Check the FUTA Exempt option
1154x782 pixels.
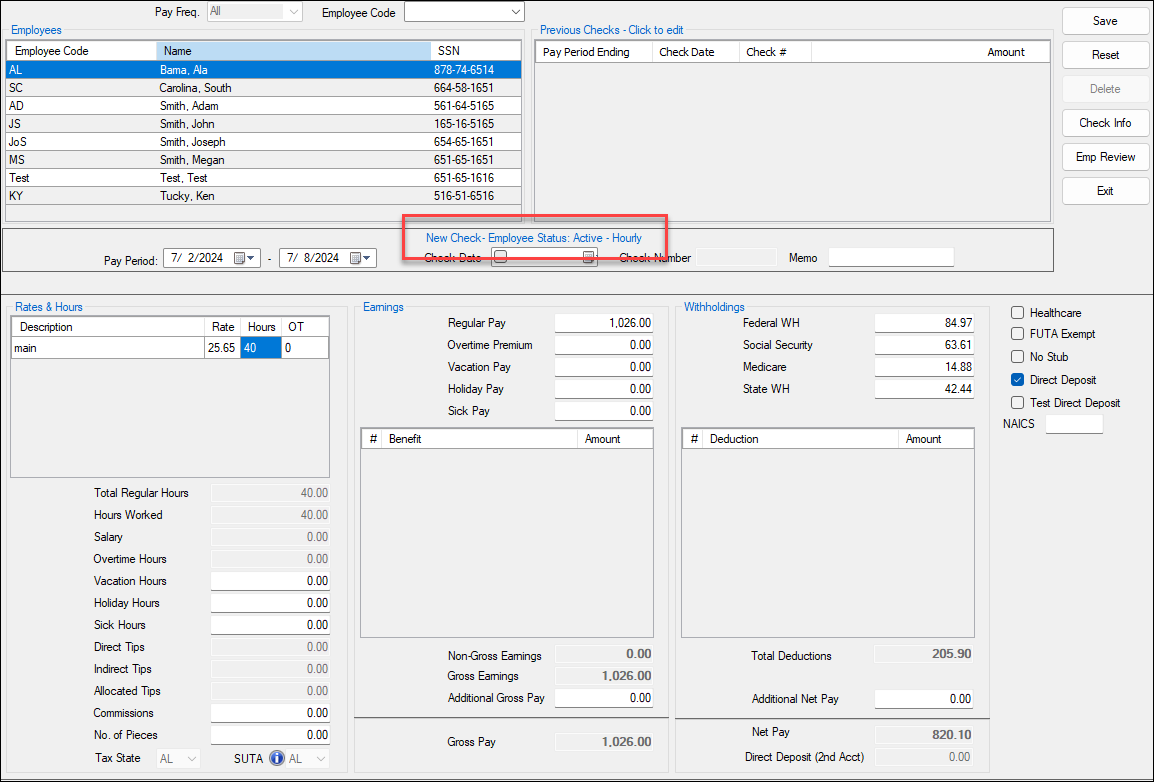[x=1018, y=334]
